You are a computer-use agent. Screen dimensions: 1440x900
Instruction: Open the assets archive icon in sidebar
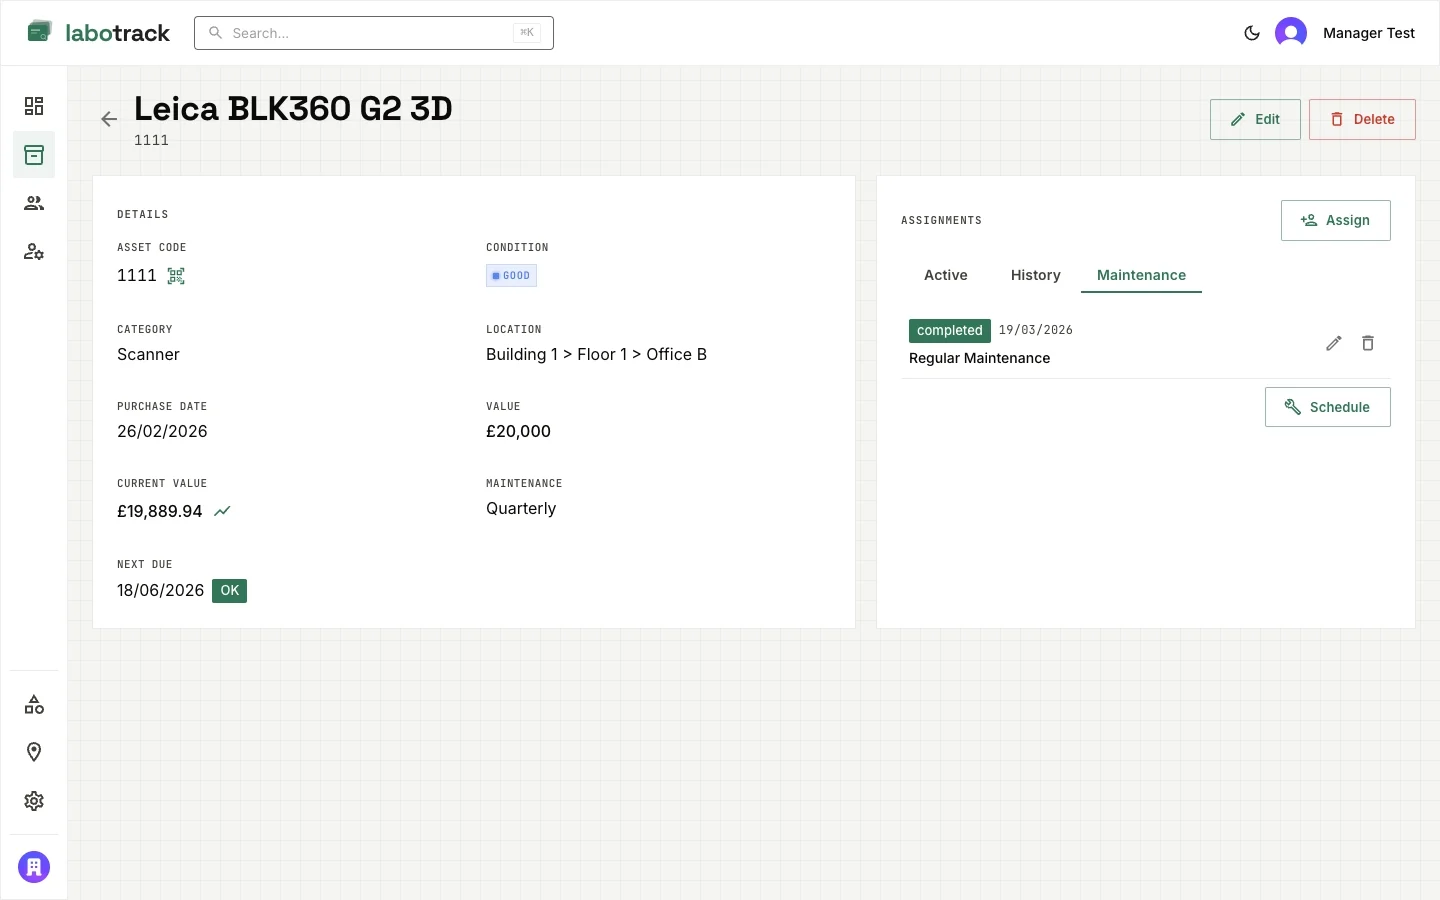34,155
